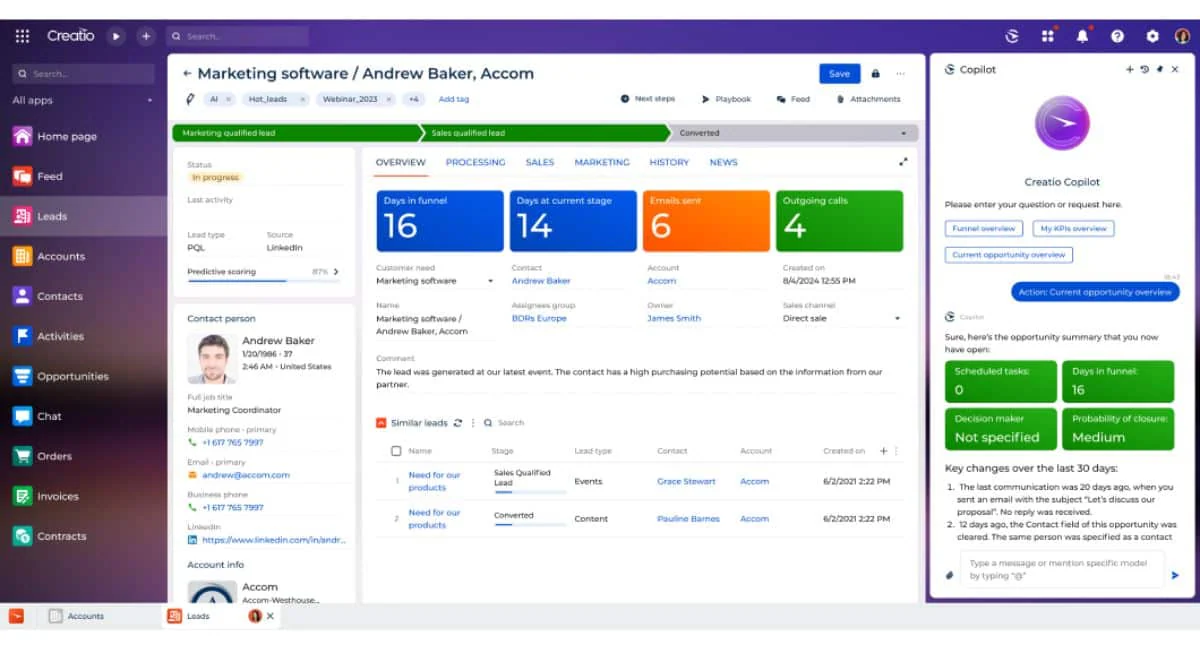
Task: Open Attachments
Action: point(868,99)
